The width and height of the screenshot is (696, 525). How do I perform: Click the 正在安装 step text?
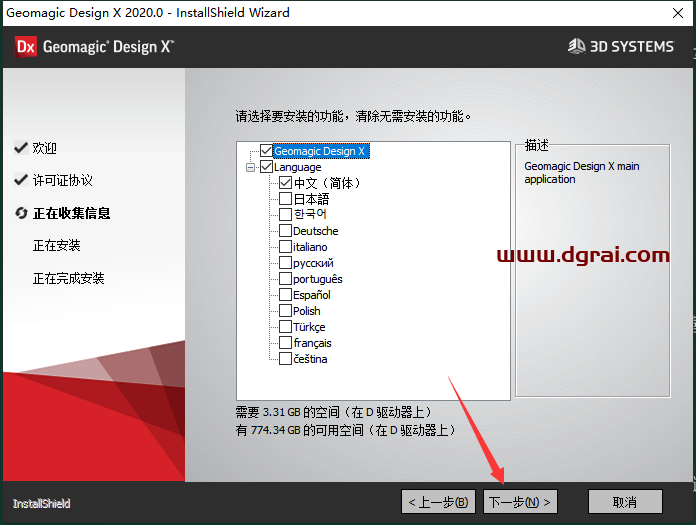pos(56,245)
